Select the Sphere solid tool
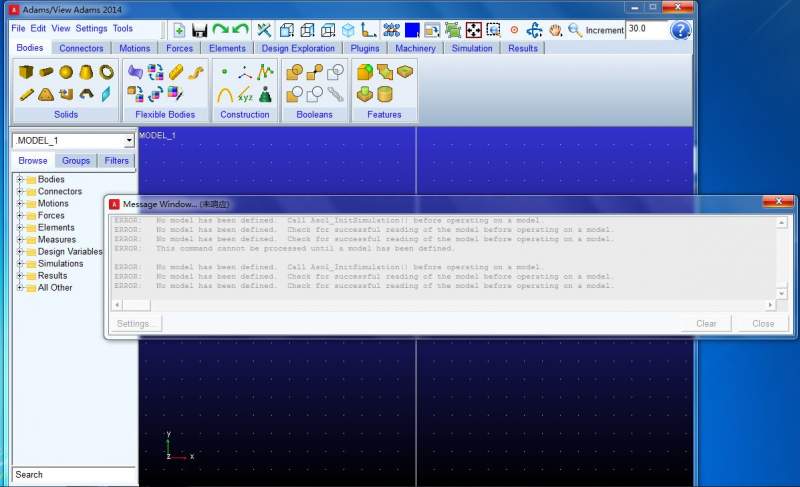Screen dimensions: 800x487 pos(66,72)
